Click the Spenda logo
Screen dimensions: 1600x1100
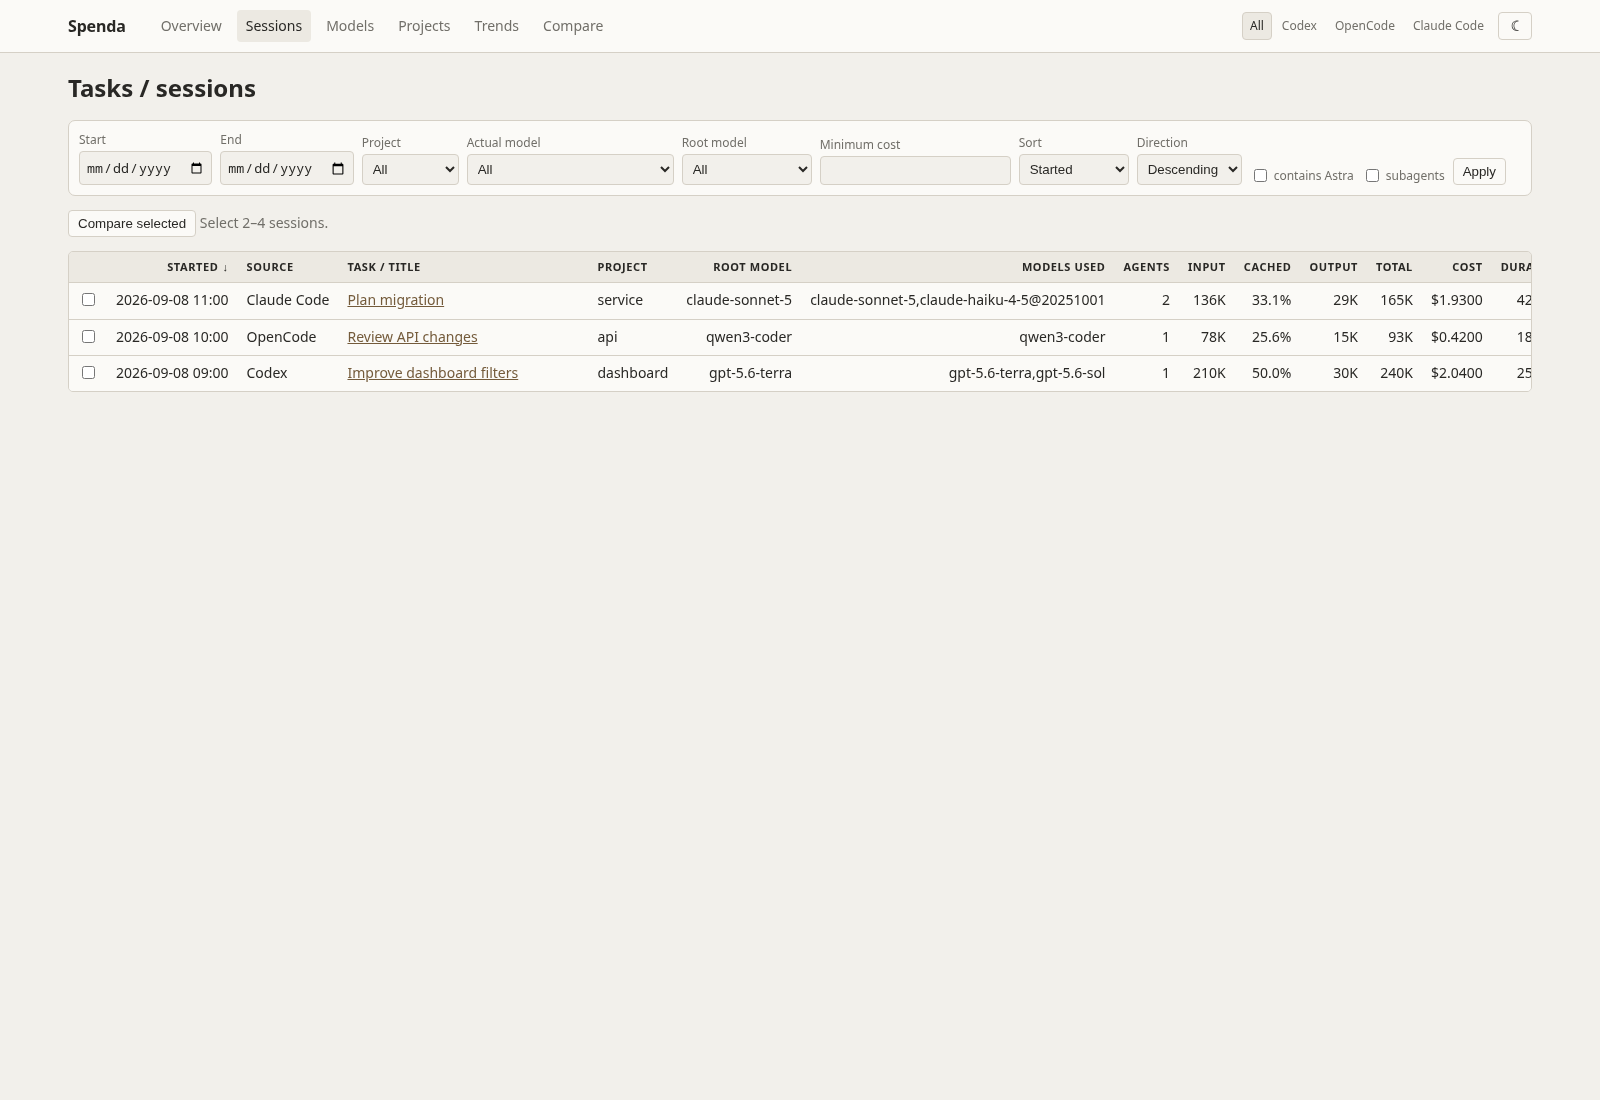pos(96,26)
